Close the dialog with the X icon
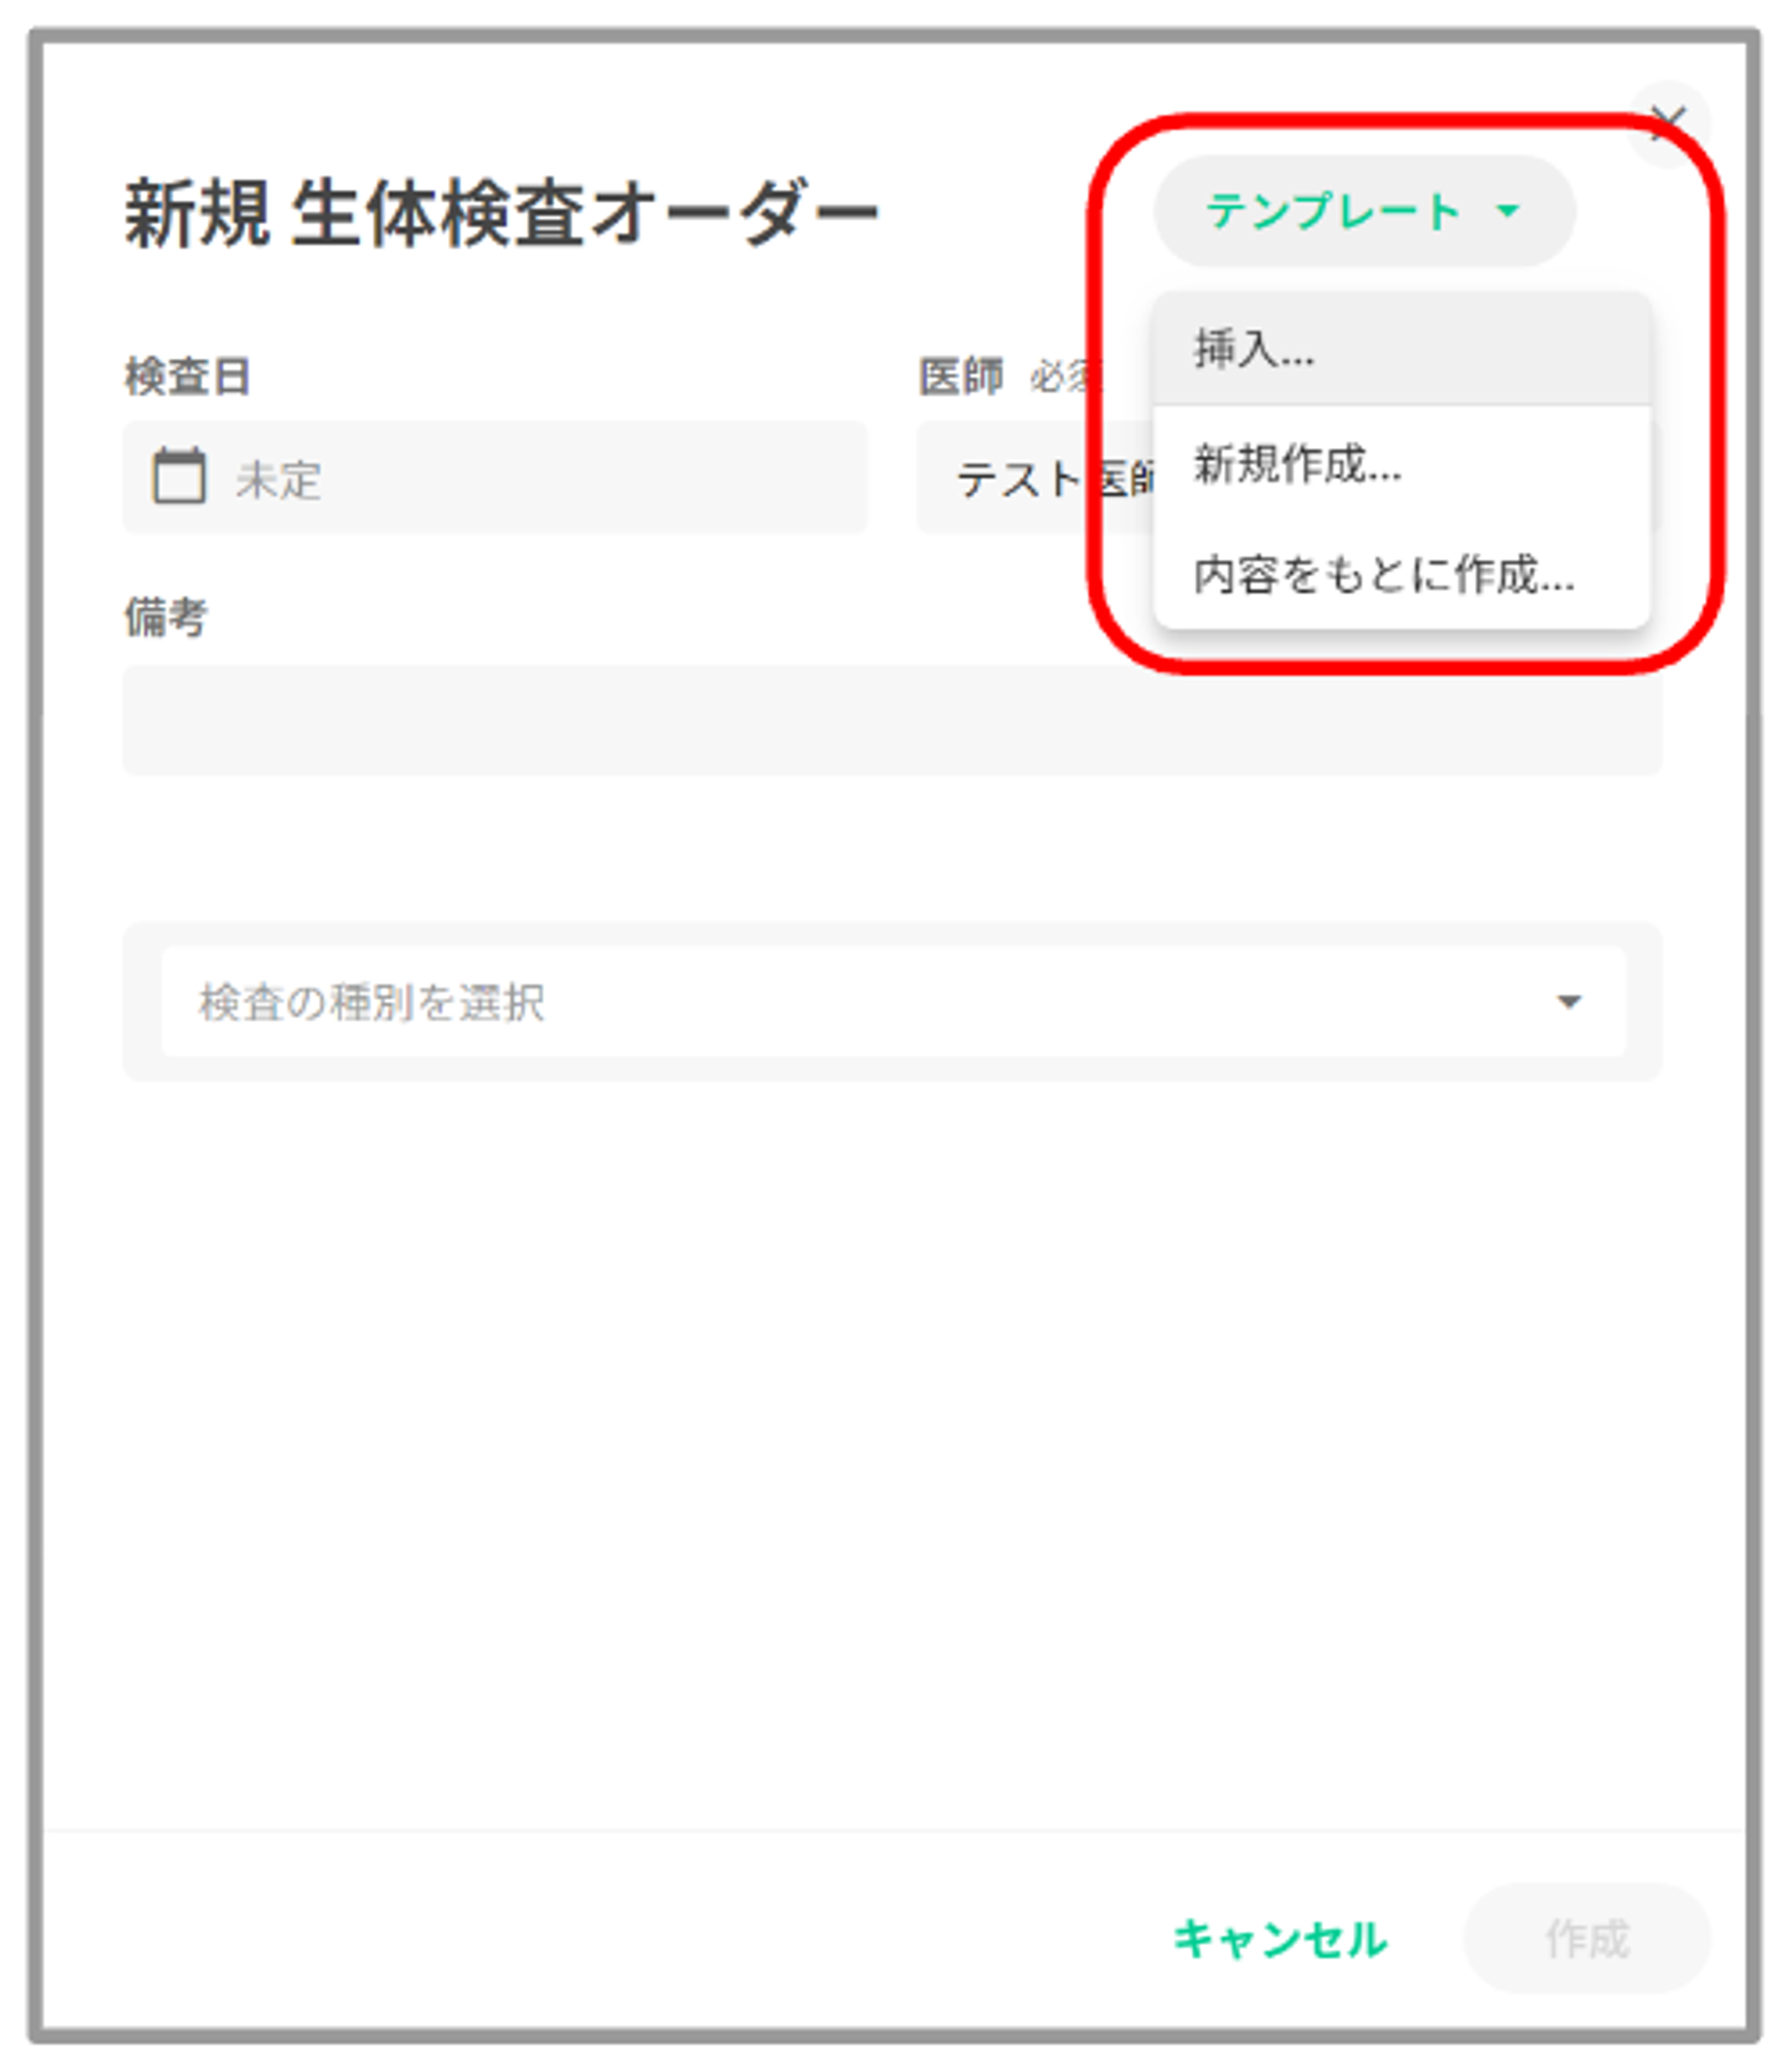This screenshot has height=2055, width=1792. 1668,123
